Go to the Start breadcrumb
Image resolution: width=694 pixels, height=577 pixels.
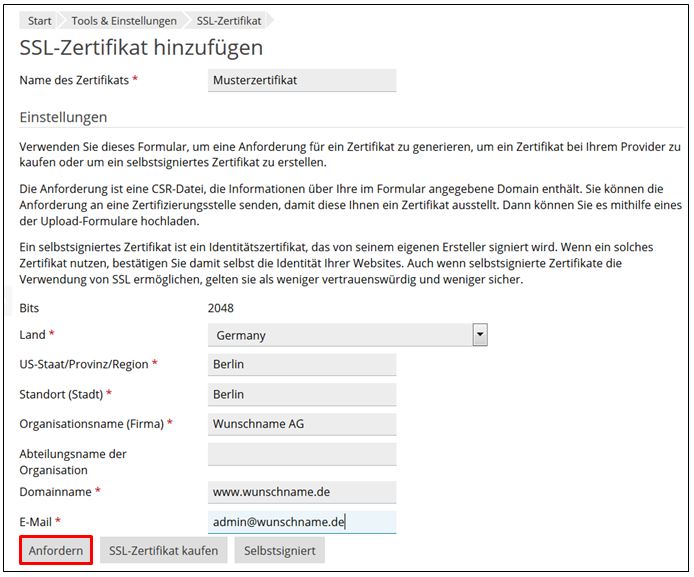click(39, 21)
